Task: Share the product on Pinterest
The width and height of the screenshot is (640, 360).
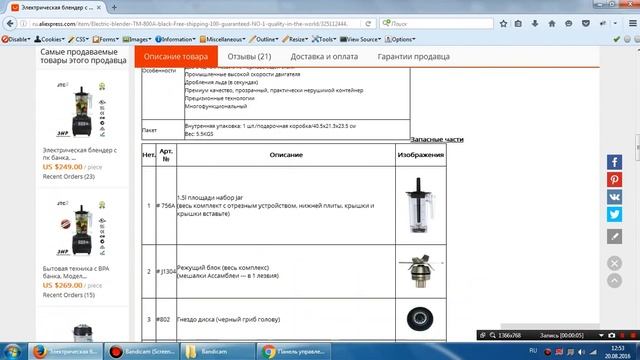Action: [x=614, y=180]
